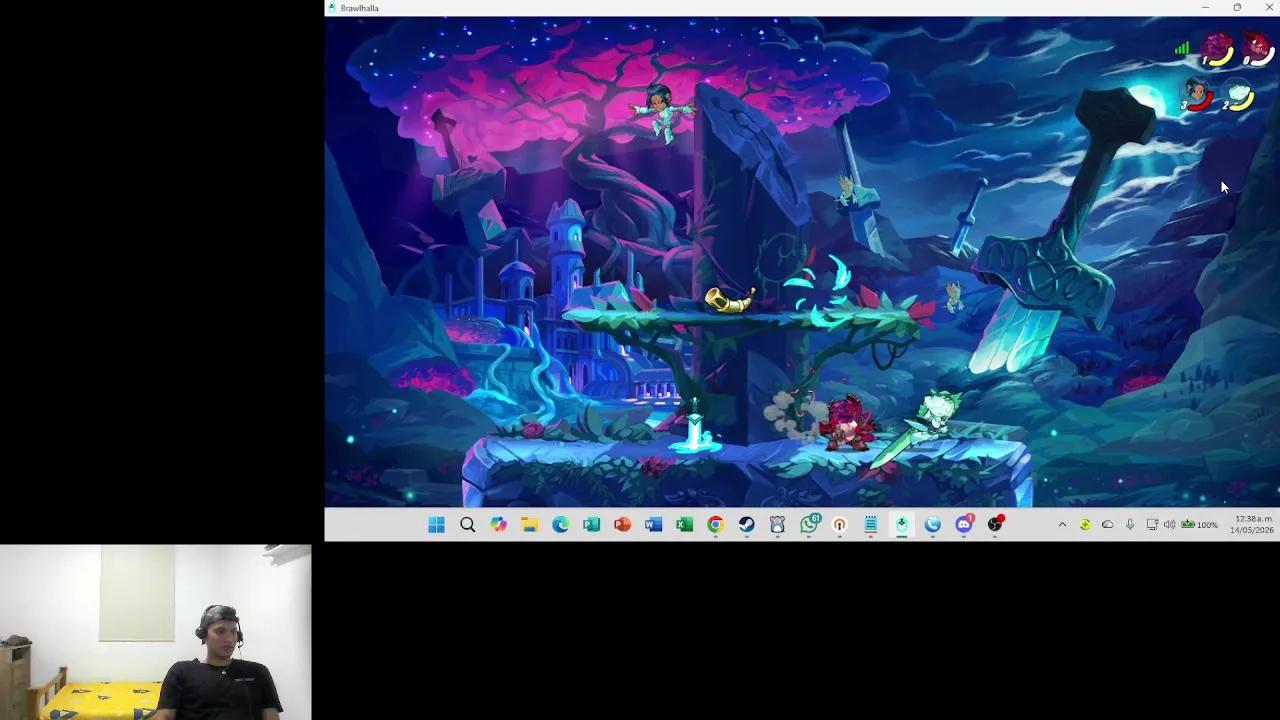Open WhatsApp with unread badge
The width and height of the screenshot is (1280, 720).
tap(809, 524)
